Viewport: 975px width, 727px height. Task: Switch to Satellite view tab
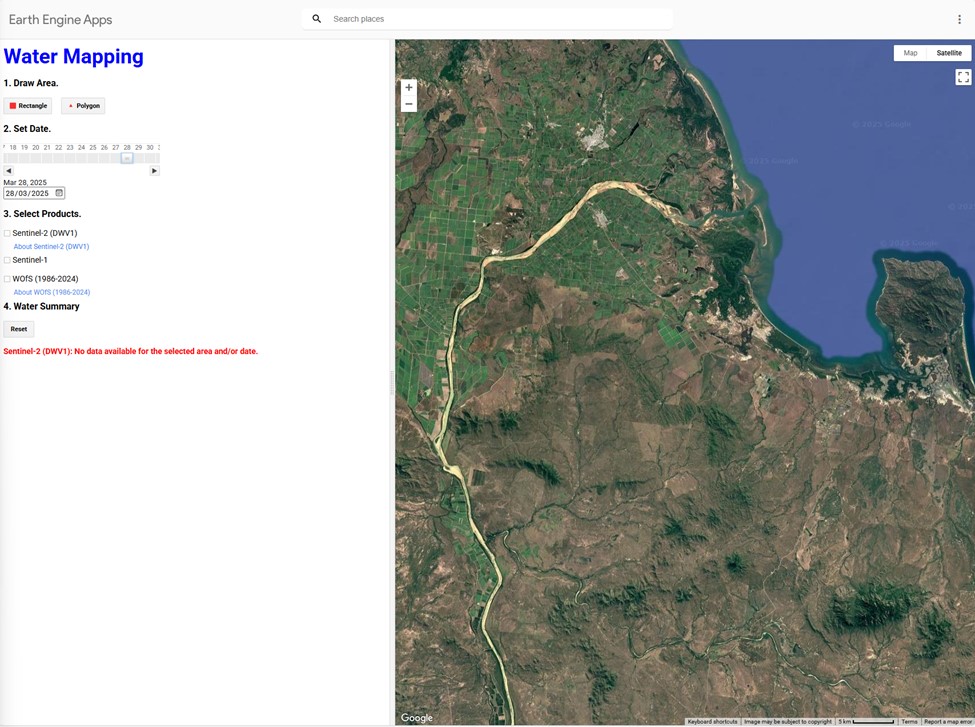coord(949,53)
